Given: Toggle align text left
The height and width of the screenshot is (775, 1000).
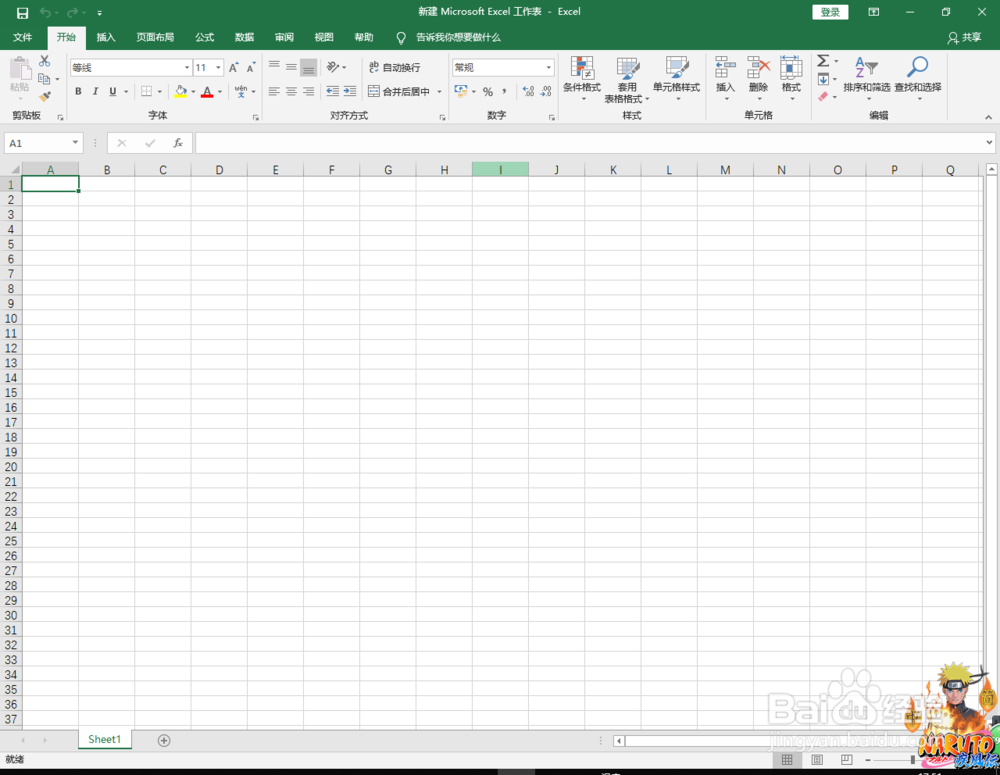Looking at the screenshot, I should pos(274,91).
